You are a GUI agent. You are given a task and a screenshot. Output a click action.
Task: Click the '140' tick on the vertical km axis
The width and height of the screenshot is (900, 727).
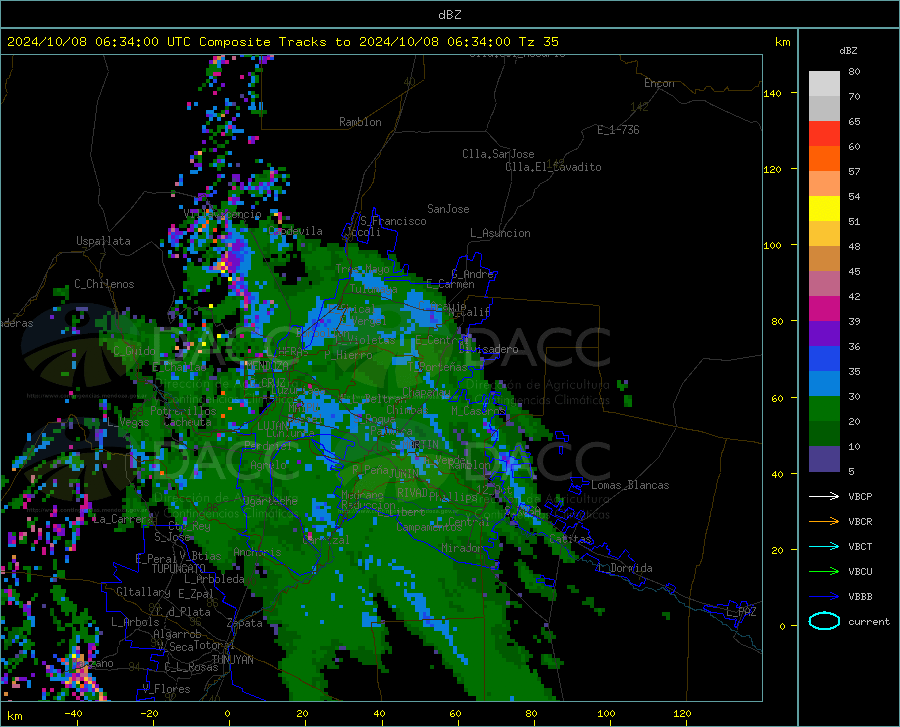click(772, 93)
